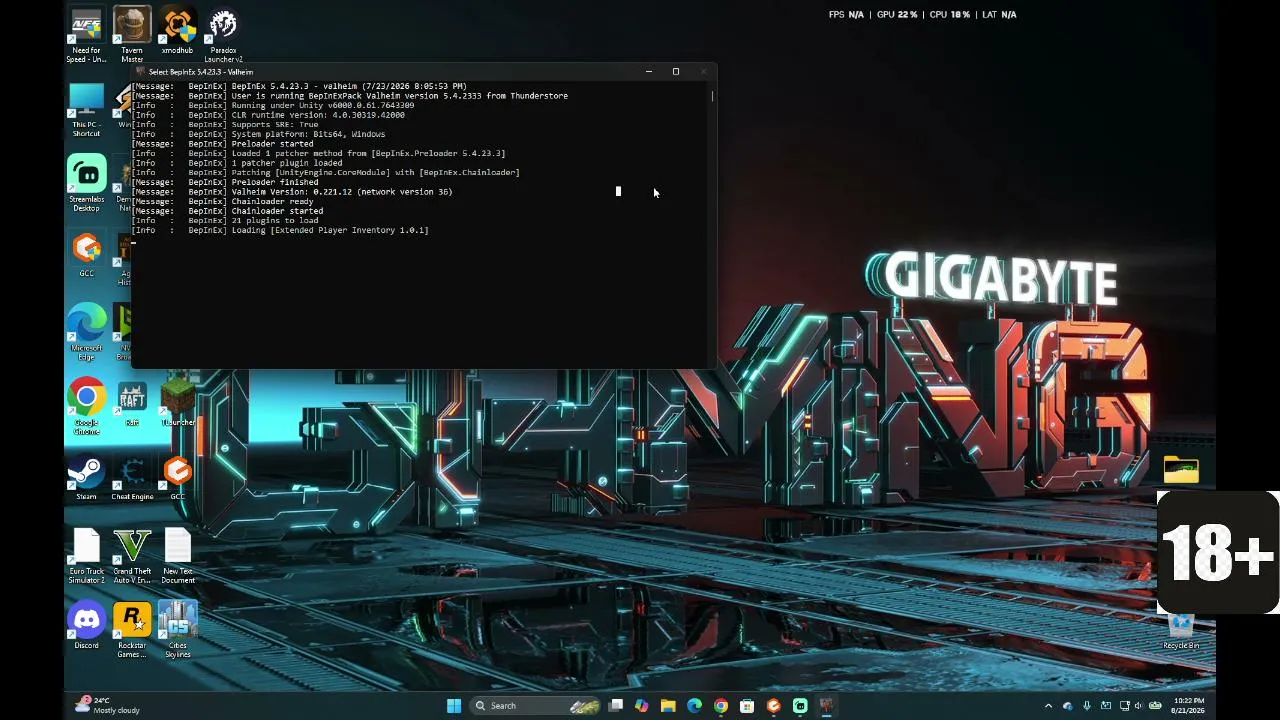1280x720 pixels.
Task: Switch to Microsoft Edge on the taskbar
Action: pos(694,705)
